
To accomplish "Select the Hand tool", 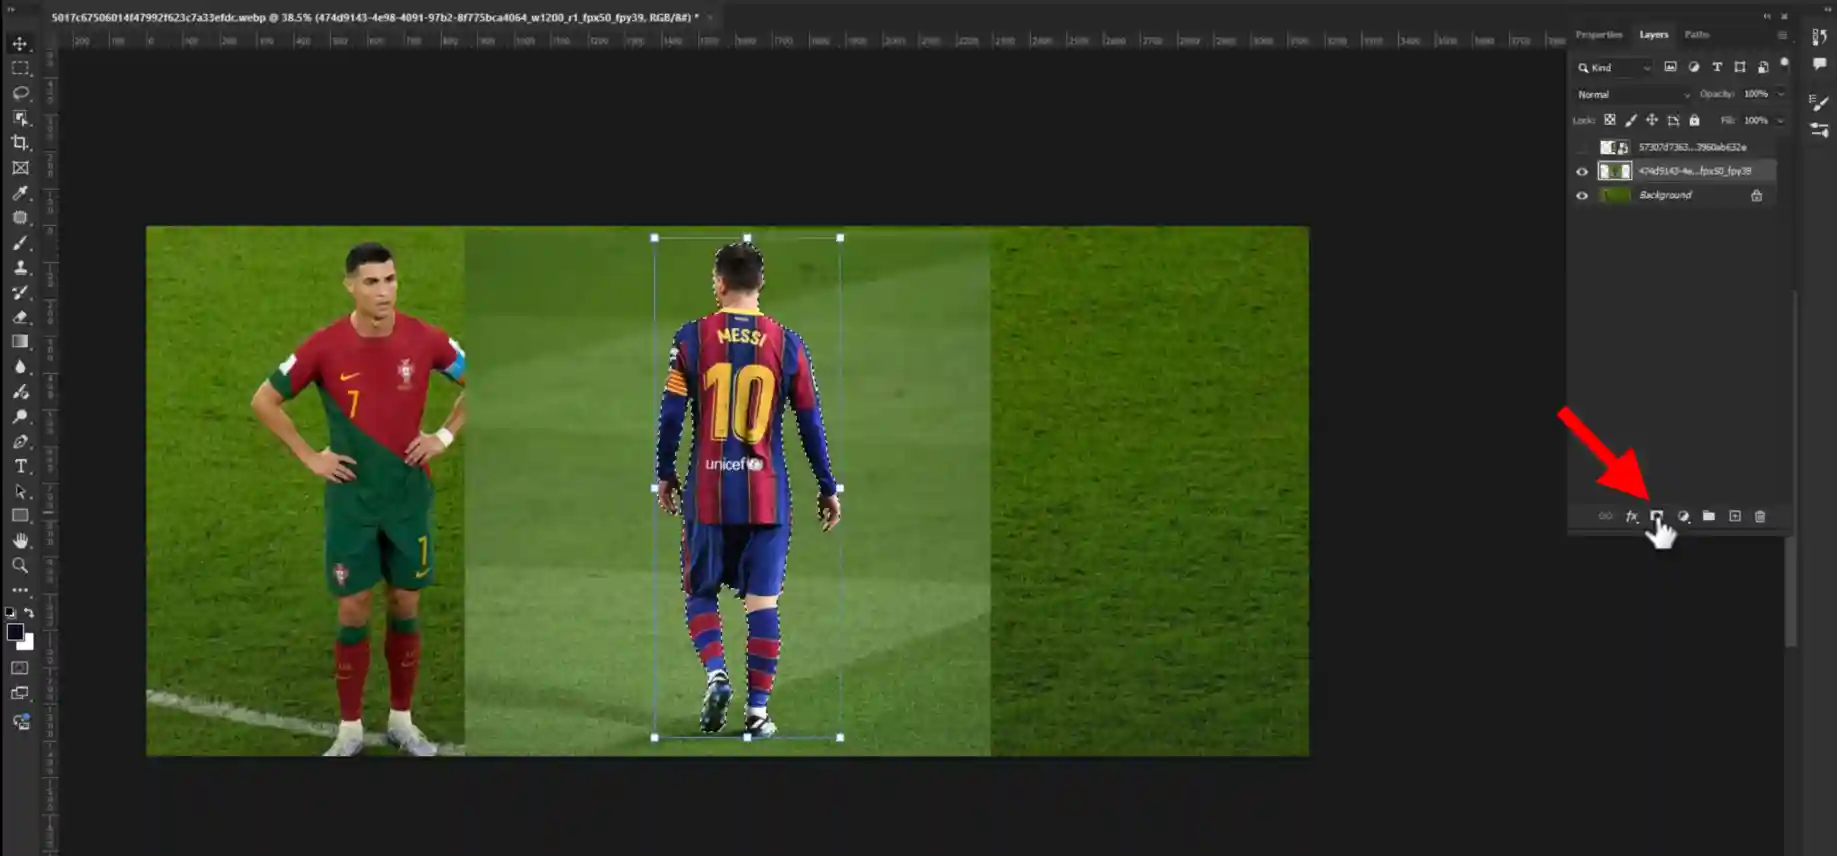I will (20, 541).
